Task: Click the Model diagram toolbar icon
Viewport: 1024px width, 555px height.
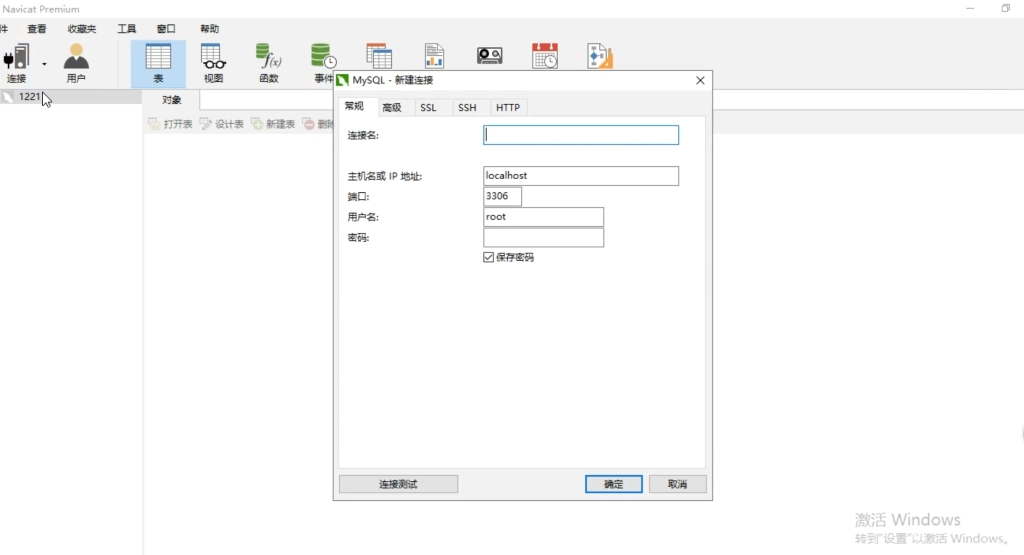Action: (x=599, y=56)
